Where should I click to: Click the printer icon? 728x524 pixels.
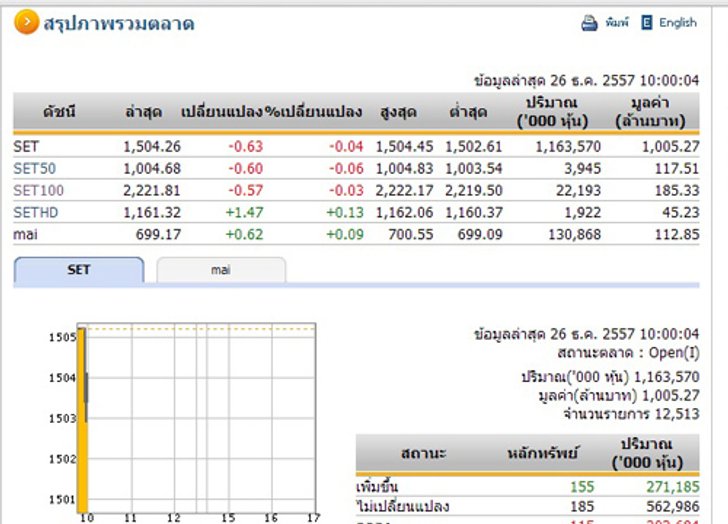tap(589, 23)
